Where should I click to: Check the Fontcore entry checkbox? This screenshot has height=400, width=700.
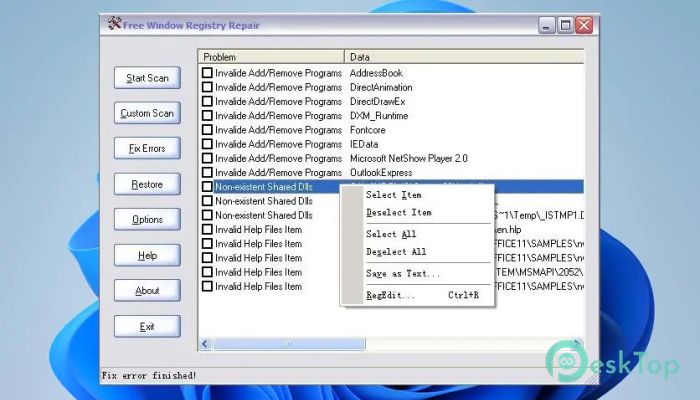[207, 130]
